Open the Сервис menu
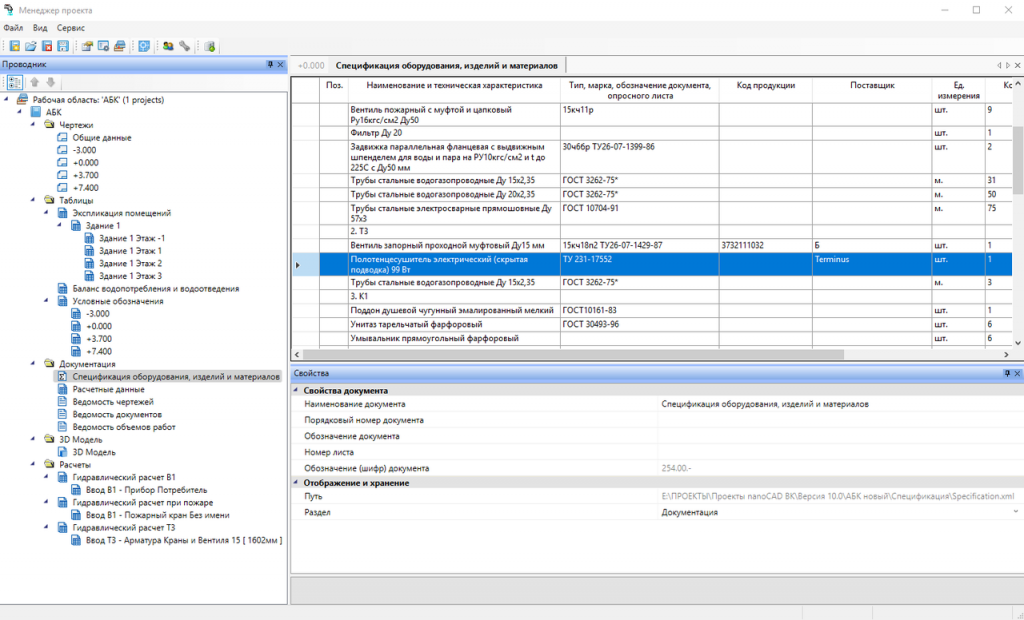The image size is (1024, 620). [x=71, y=28]
